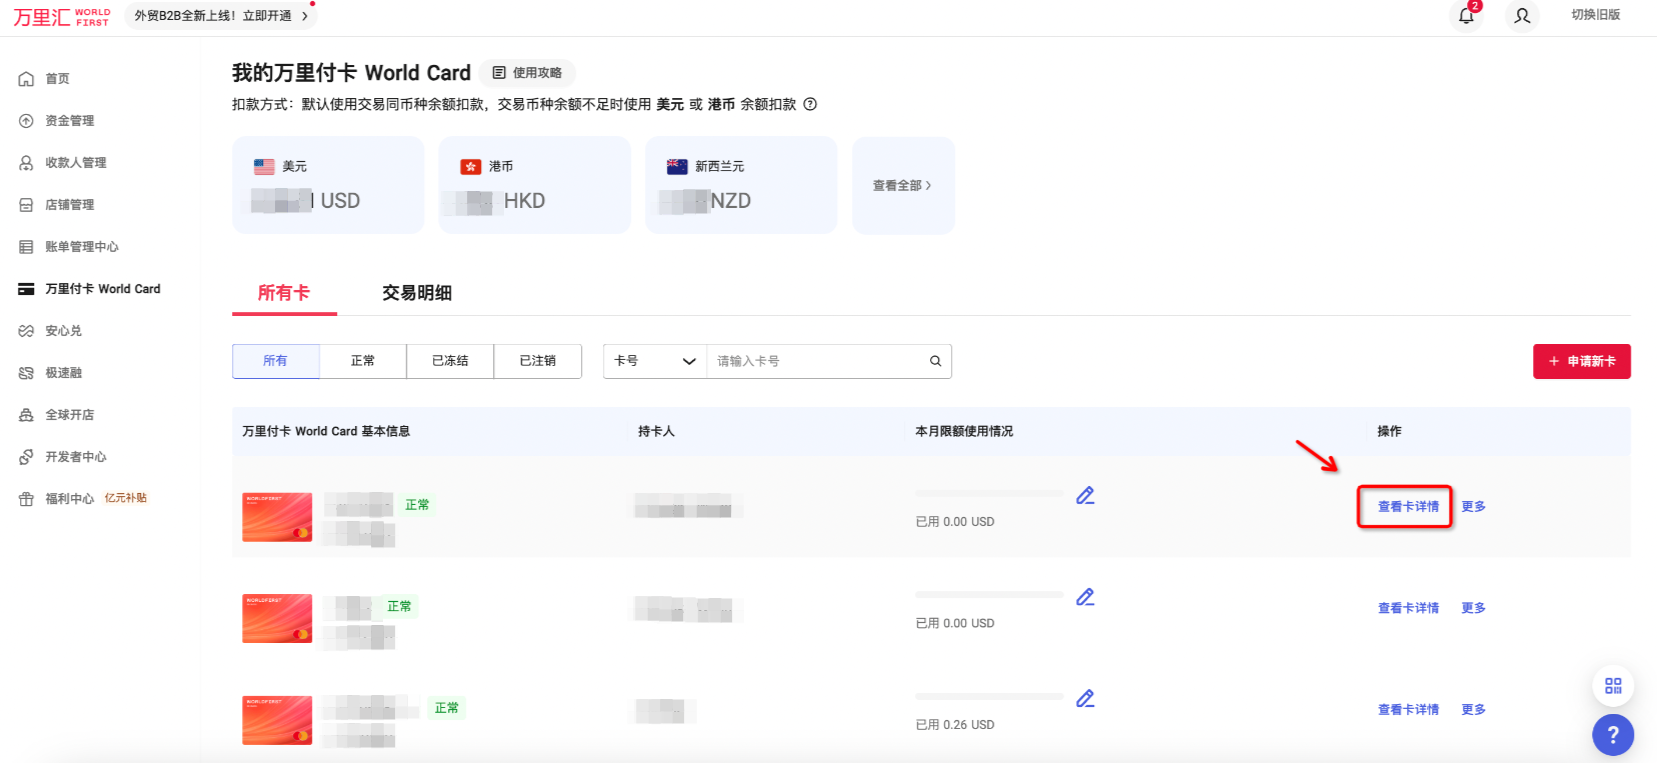Click the 请输入卡号 input field
1657x763 pixels.
click(815, 361)
